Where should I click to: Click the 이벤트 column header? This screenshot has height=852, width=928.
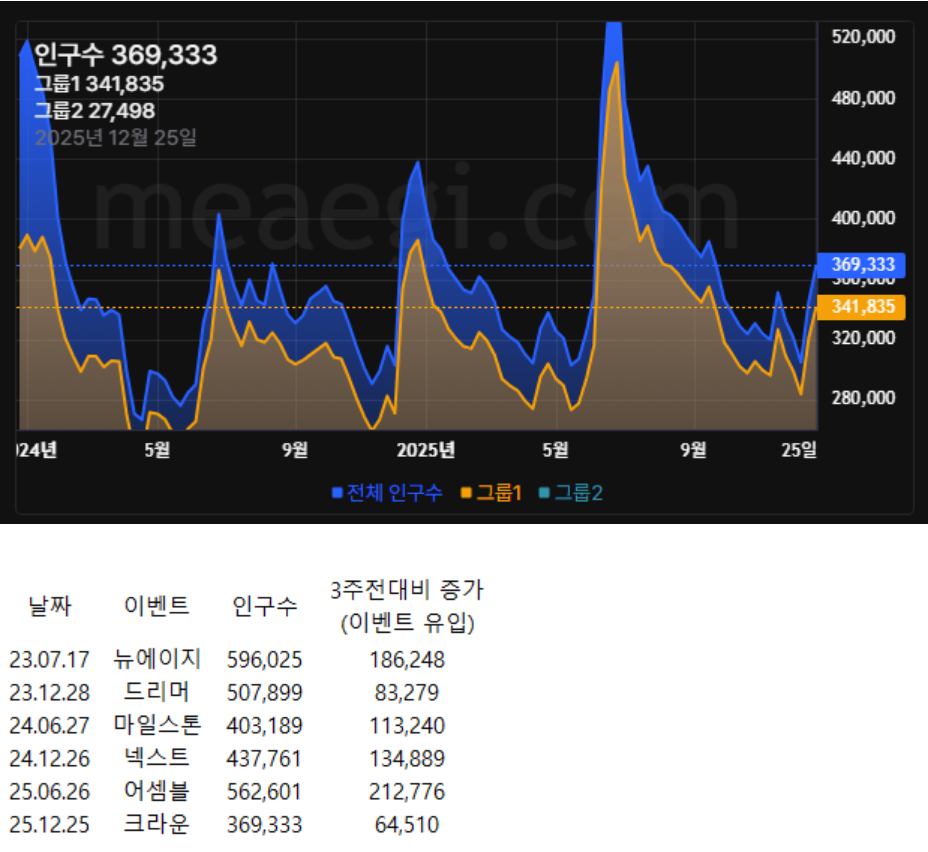pos(157,606)
